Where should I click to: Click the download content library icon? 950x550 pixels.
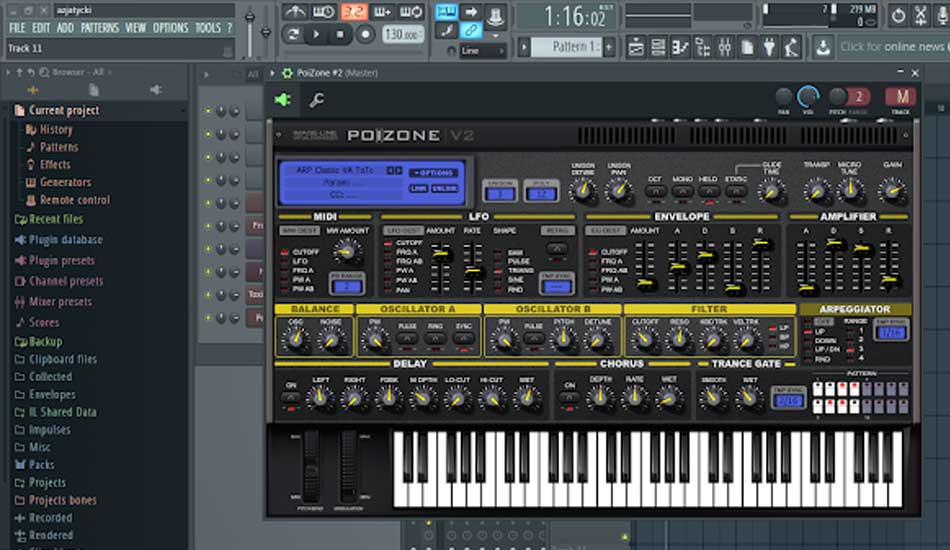[823, 47]
